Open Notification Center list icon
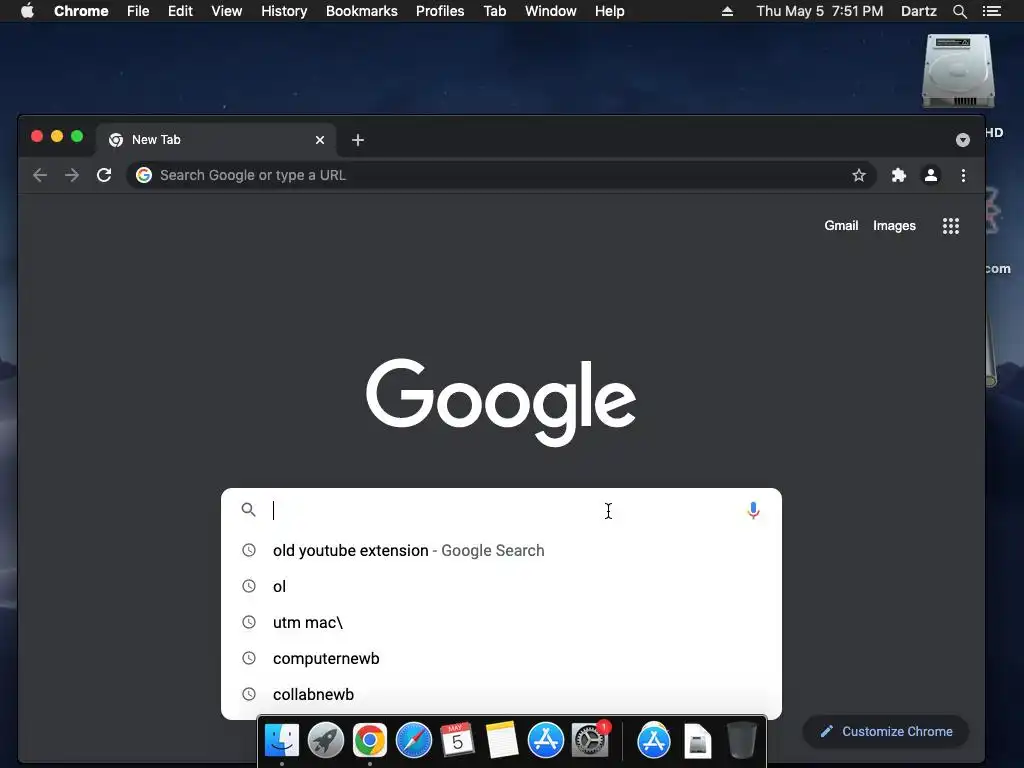 click(991, 11)
